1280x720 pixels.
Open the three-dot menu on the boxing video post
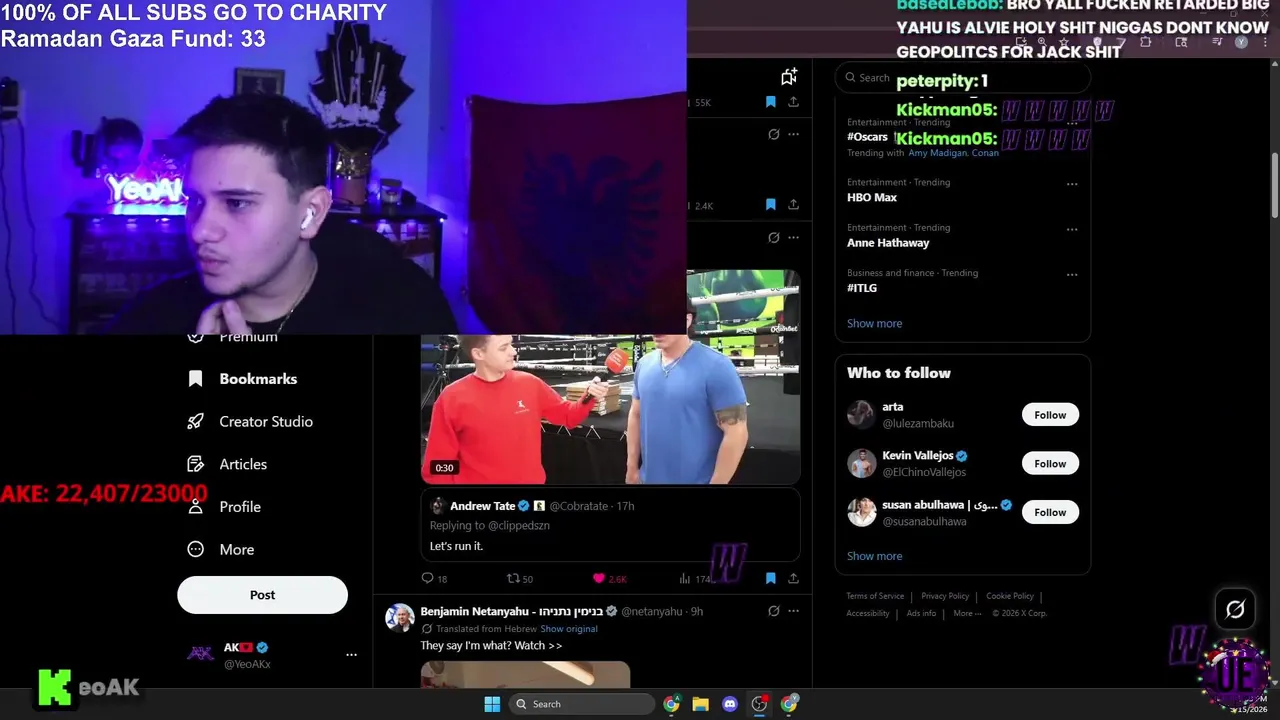793,238
